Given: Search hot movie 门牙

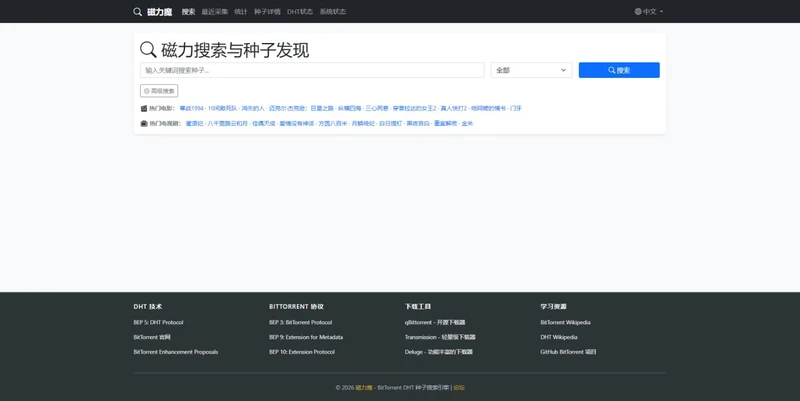Looking at the screenshot, I should (x=516, y=108).
